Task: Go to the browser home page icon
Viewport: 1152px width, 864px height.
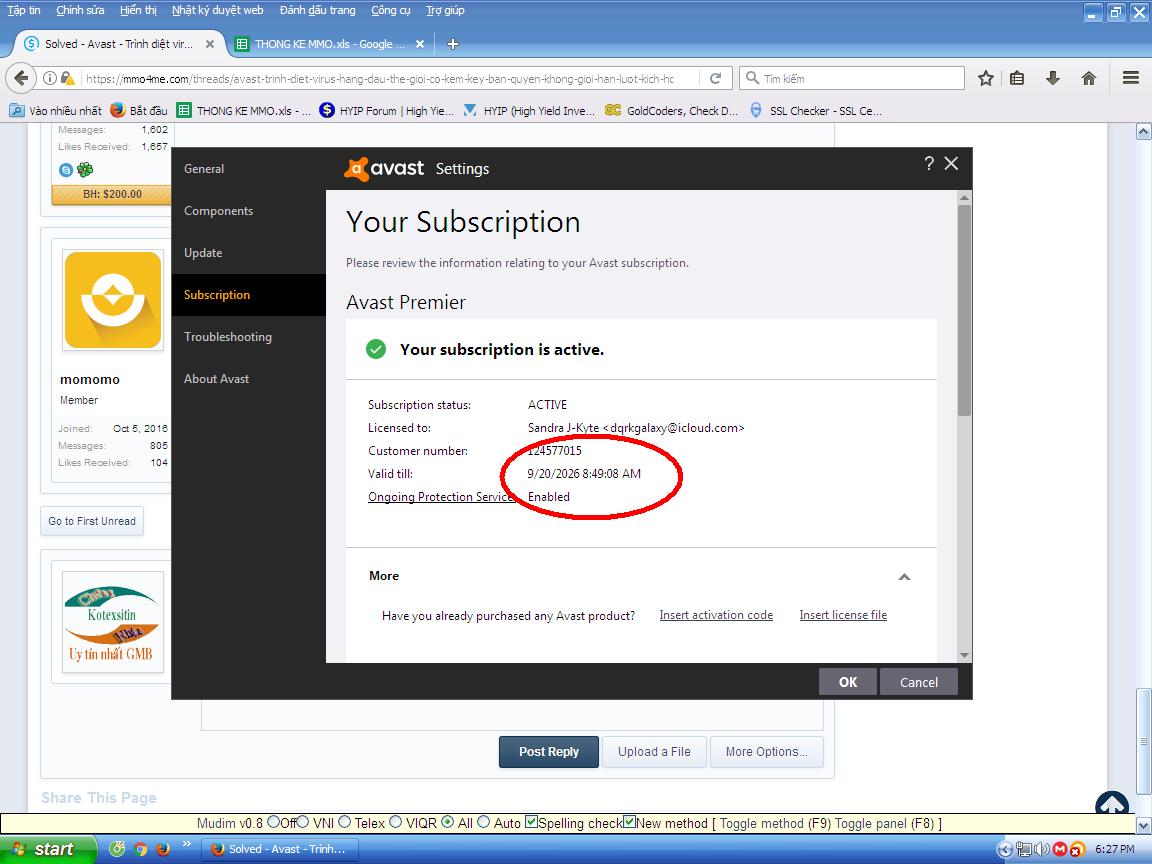Action: click(1089, 78)
